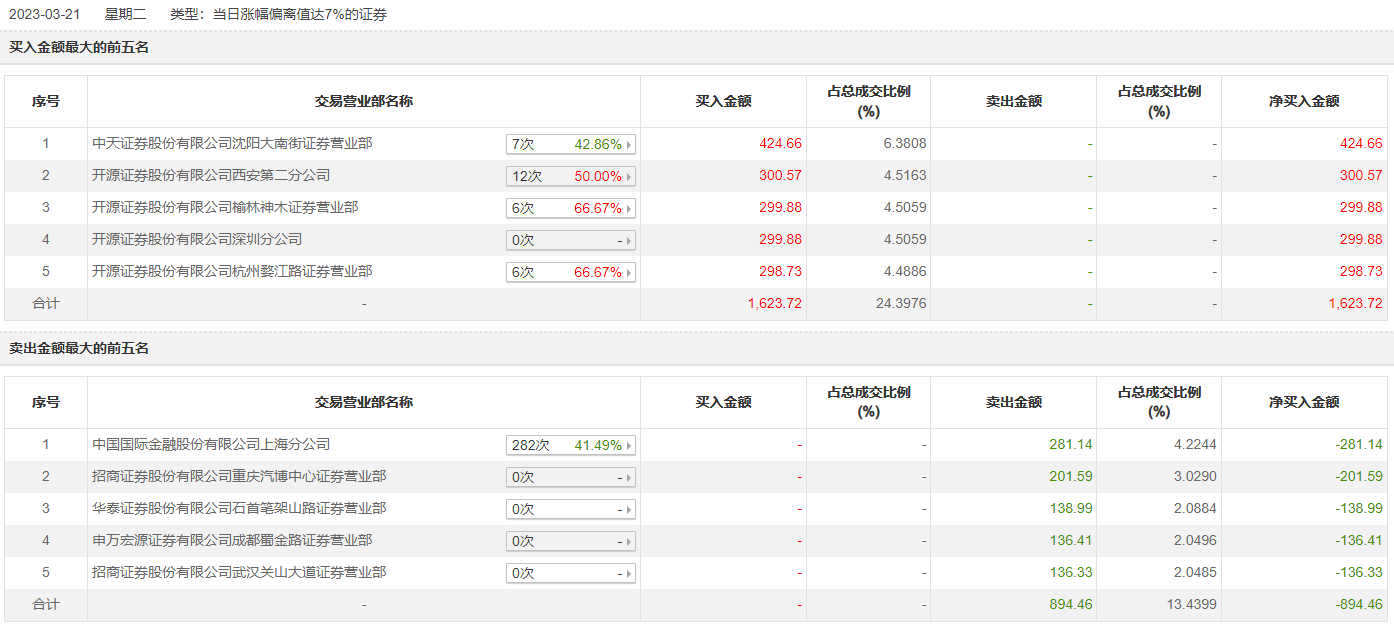The height and width of the screenshot is (626, 1394).
Task: Expand 0次 box for 开源证券深圳分公司
Action: [x=571, y=240]
